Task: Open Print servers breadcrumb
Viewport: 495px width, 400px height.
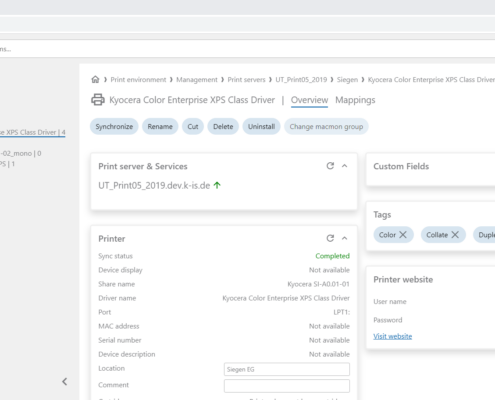Action: (246, 80)
